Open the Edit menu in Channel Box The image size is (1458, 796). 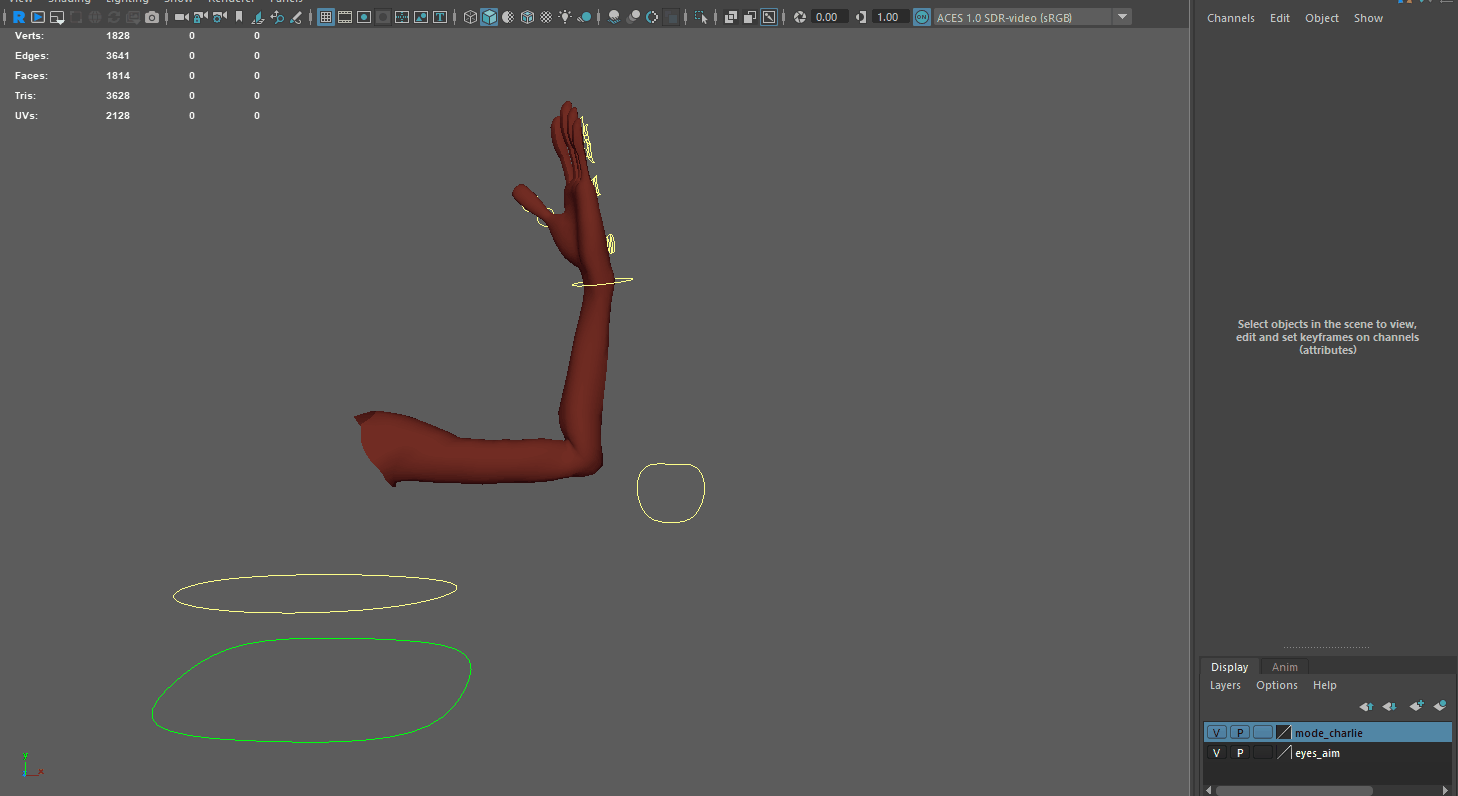pos(1280,18)
